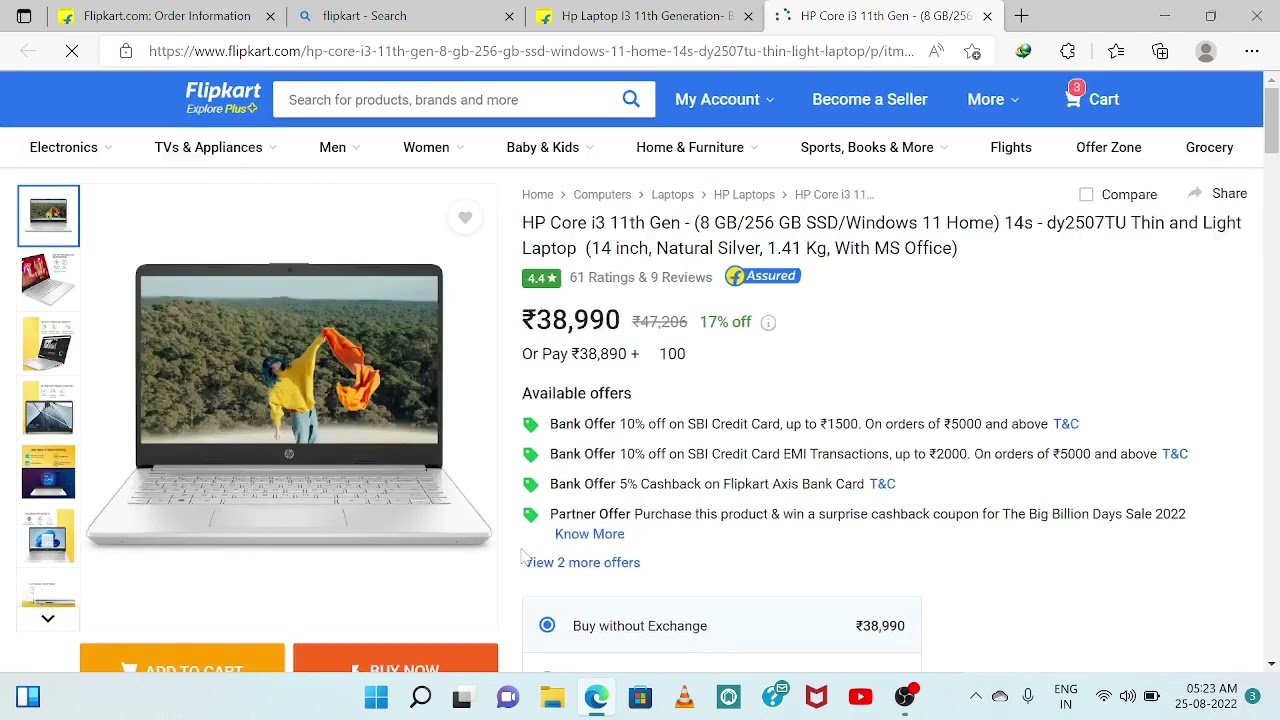
Task: Open browser Favorites list icon
Action: coord(1116,51)
